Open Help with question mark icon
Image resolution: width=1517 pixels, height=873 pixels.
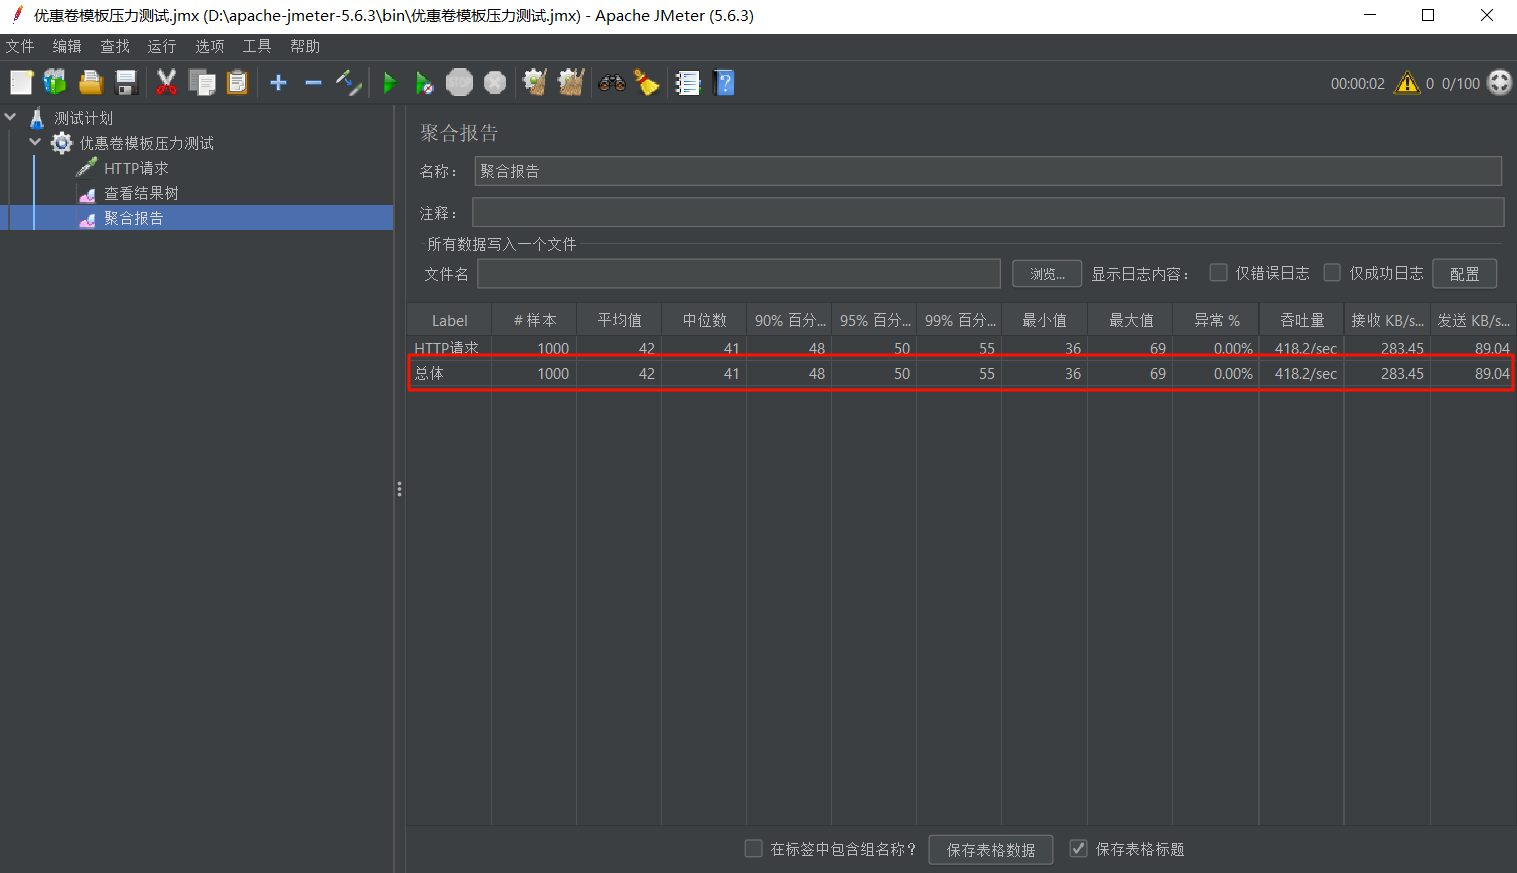725,83
